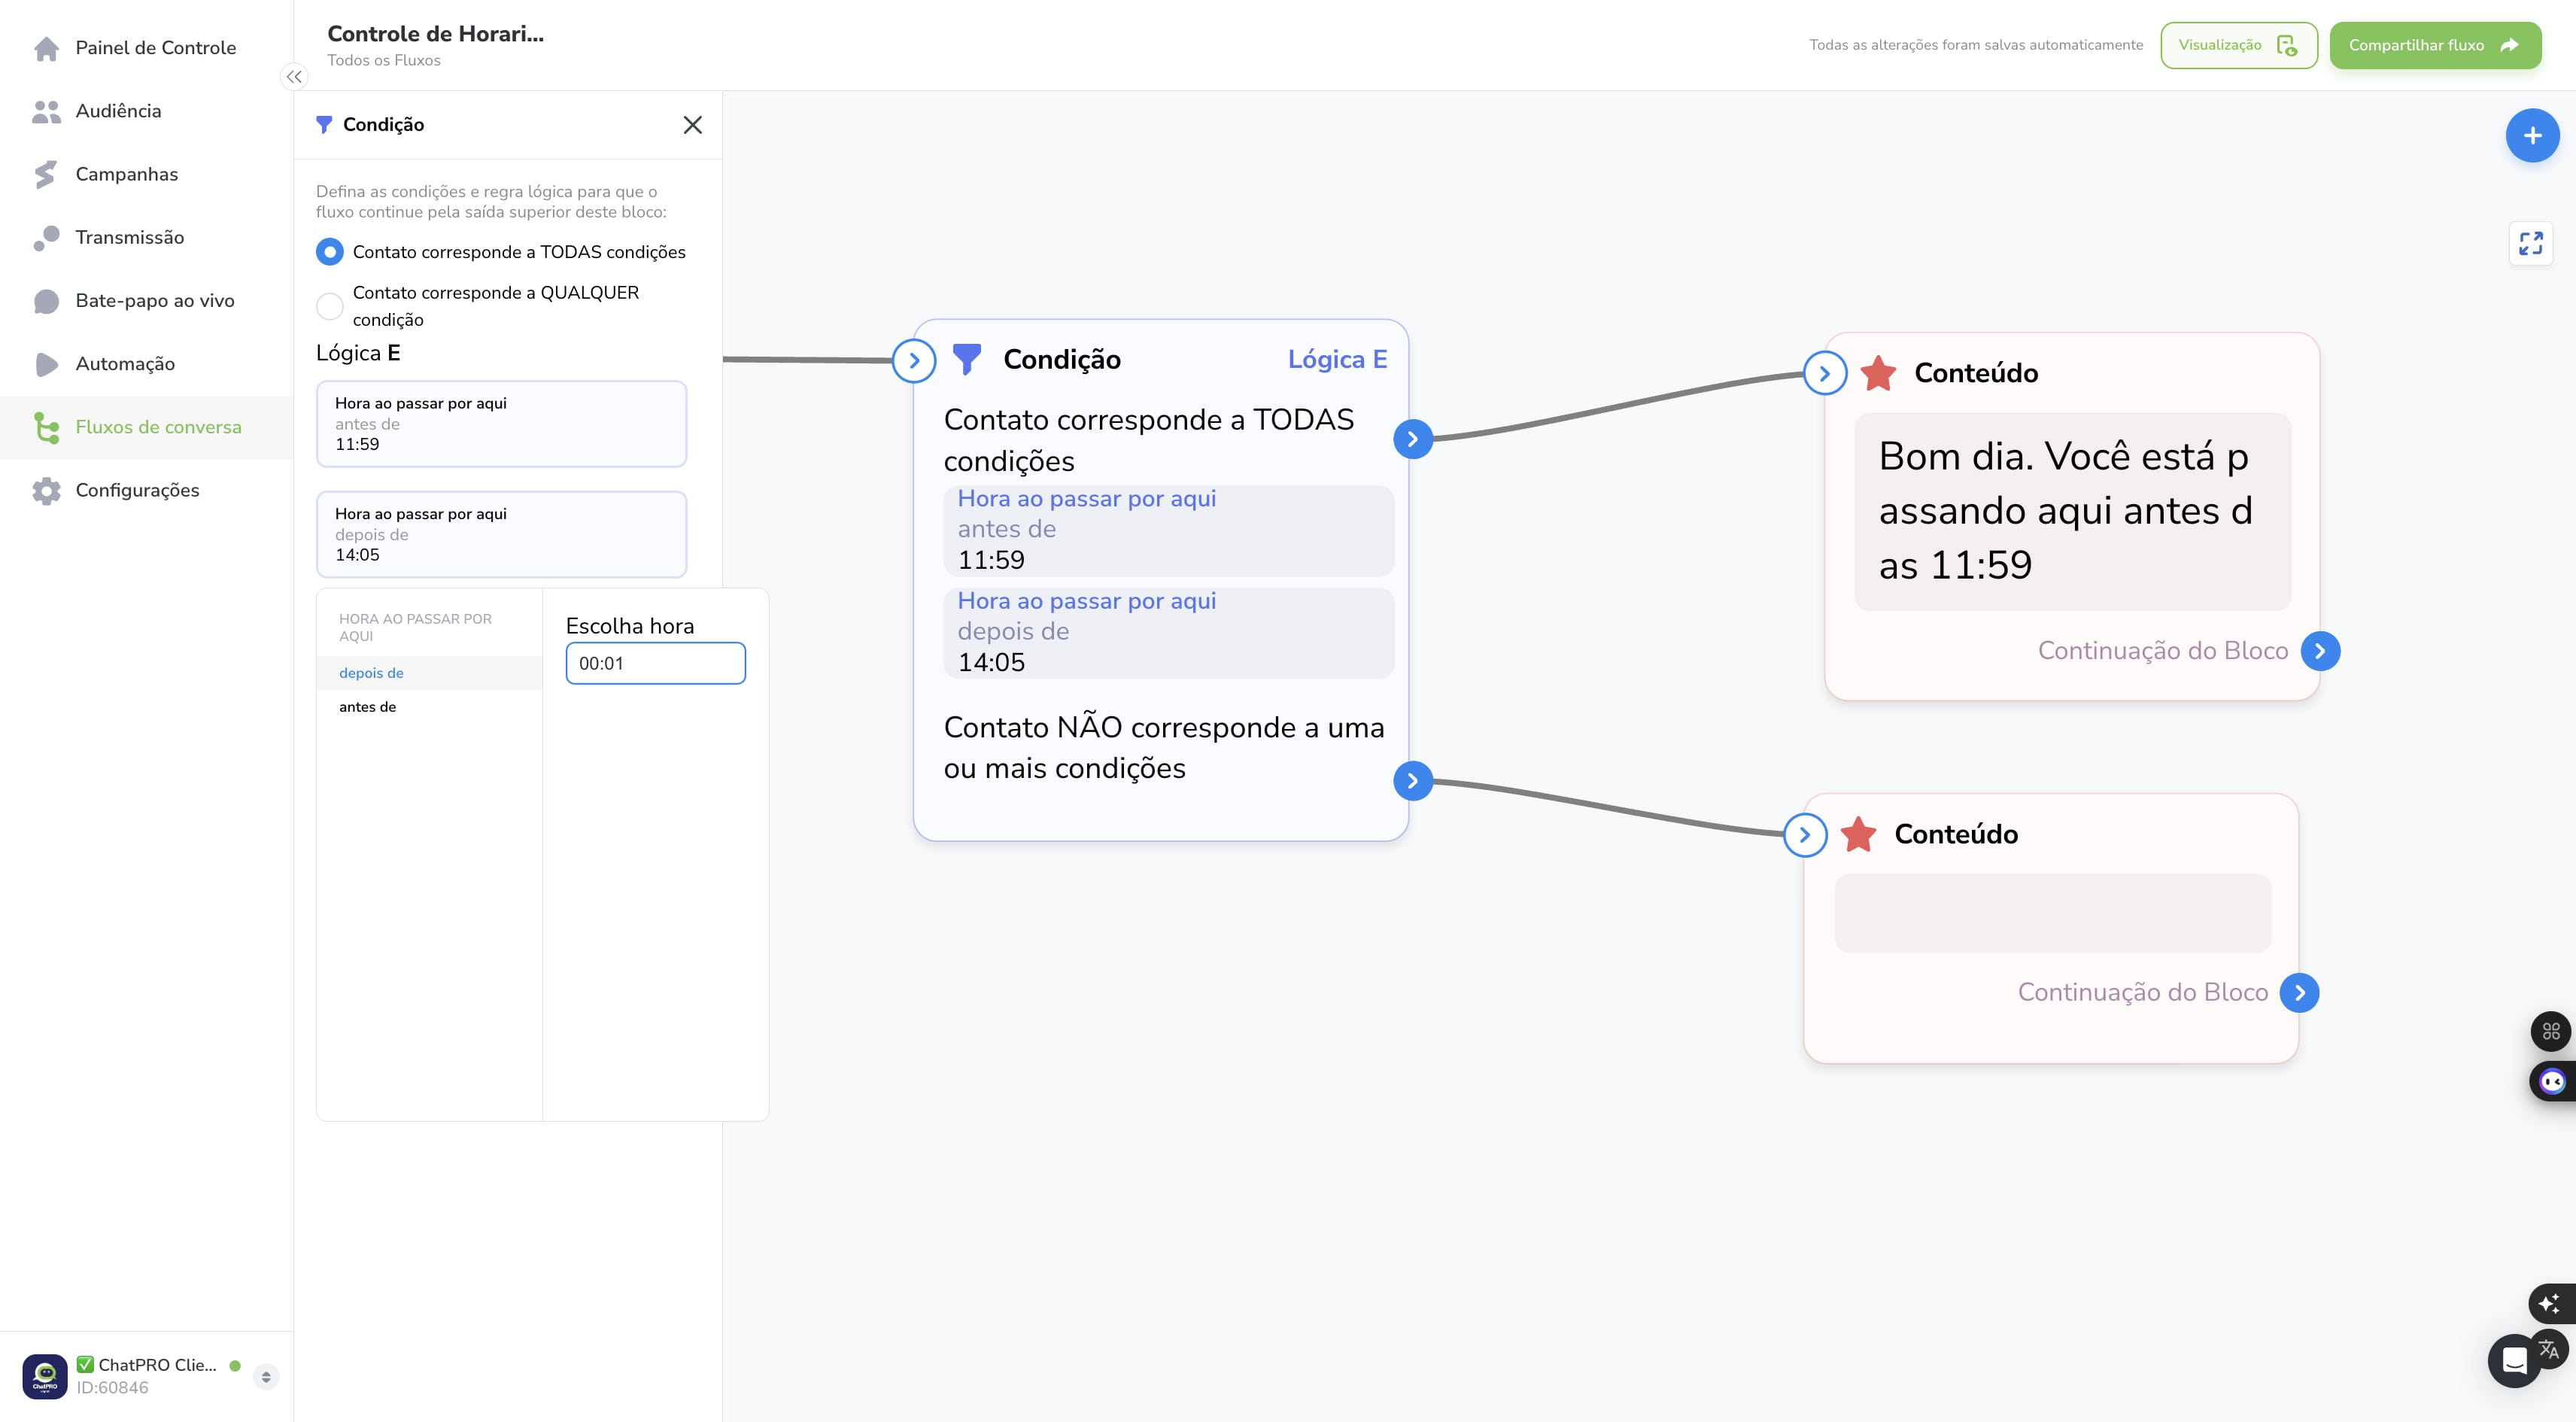Click TODAS condições output connector arrow

tap(1412, 439)
